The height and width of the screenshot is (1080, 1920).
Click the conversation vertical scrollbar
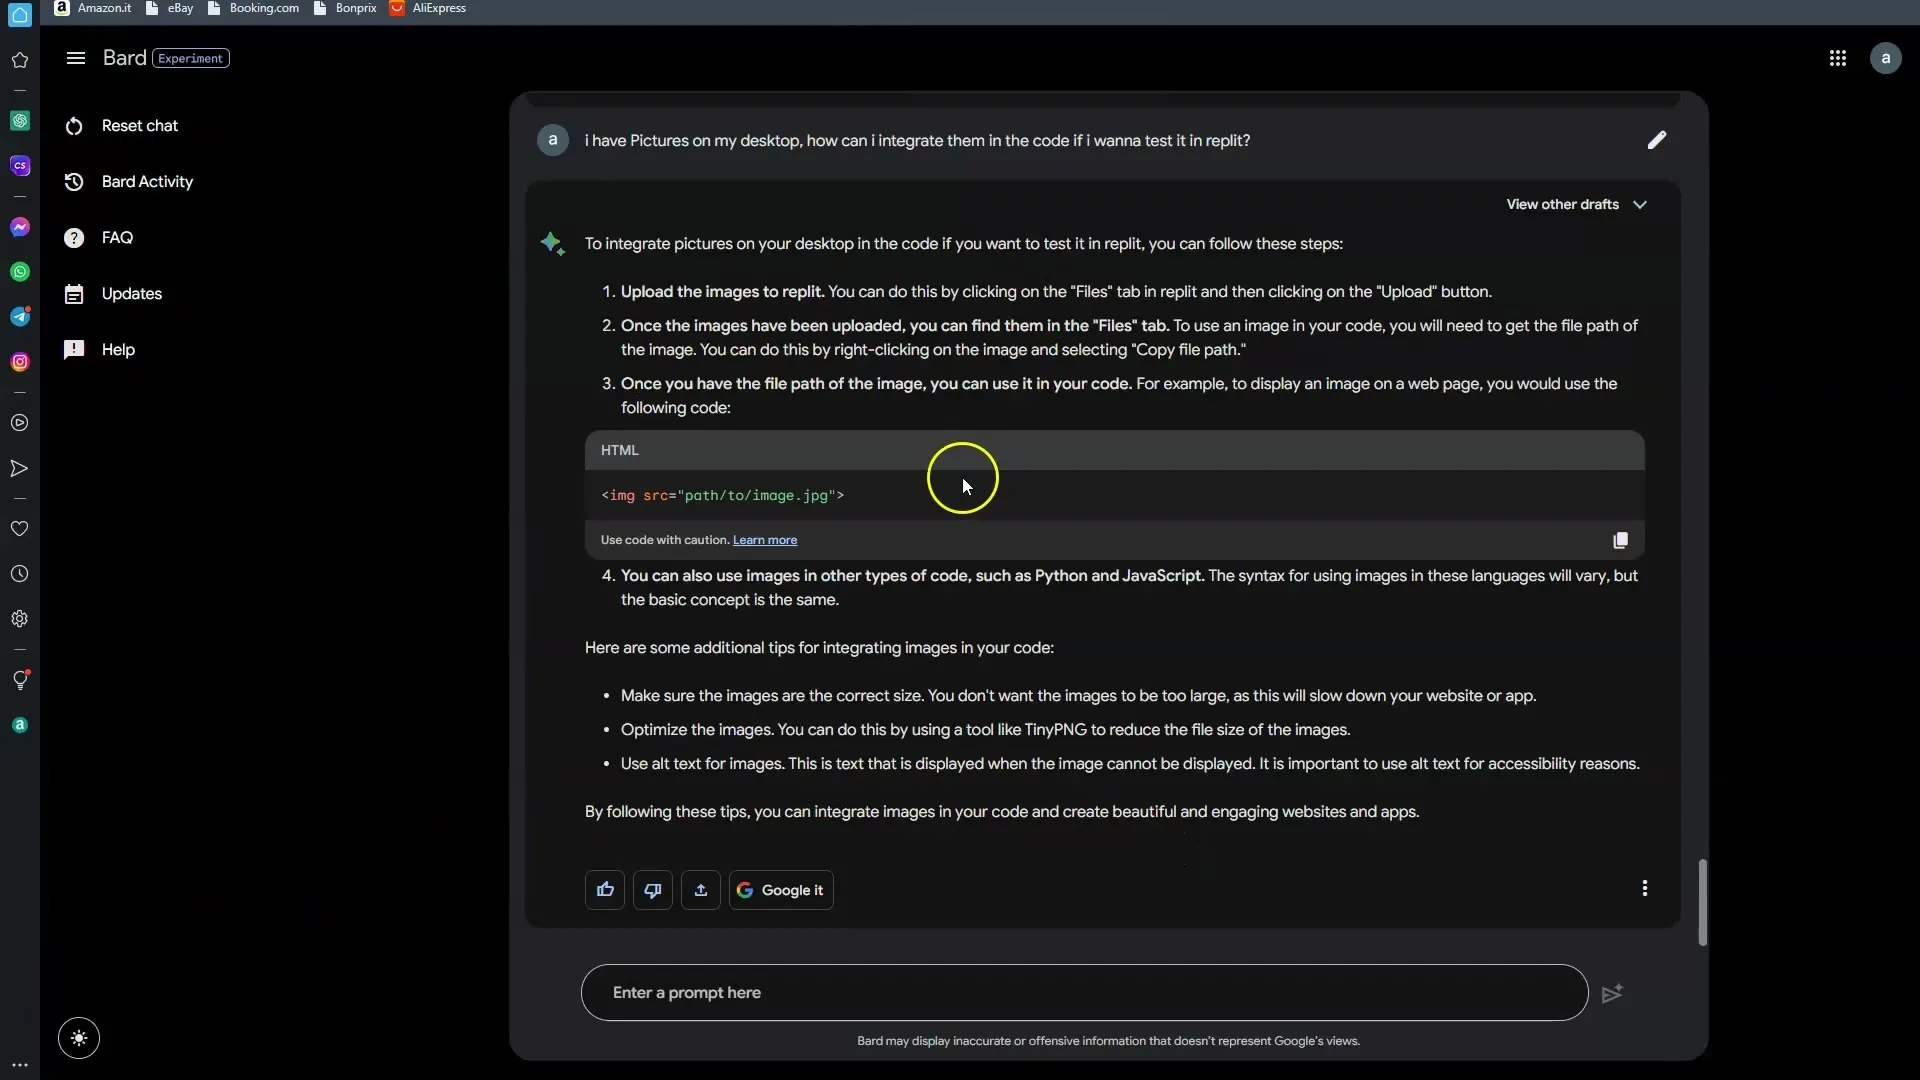pyautogui.click(x=1702, y=902)
